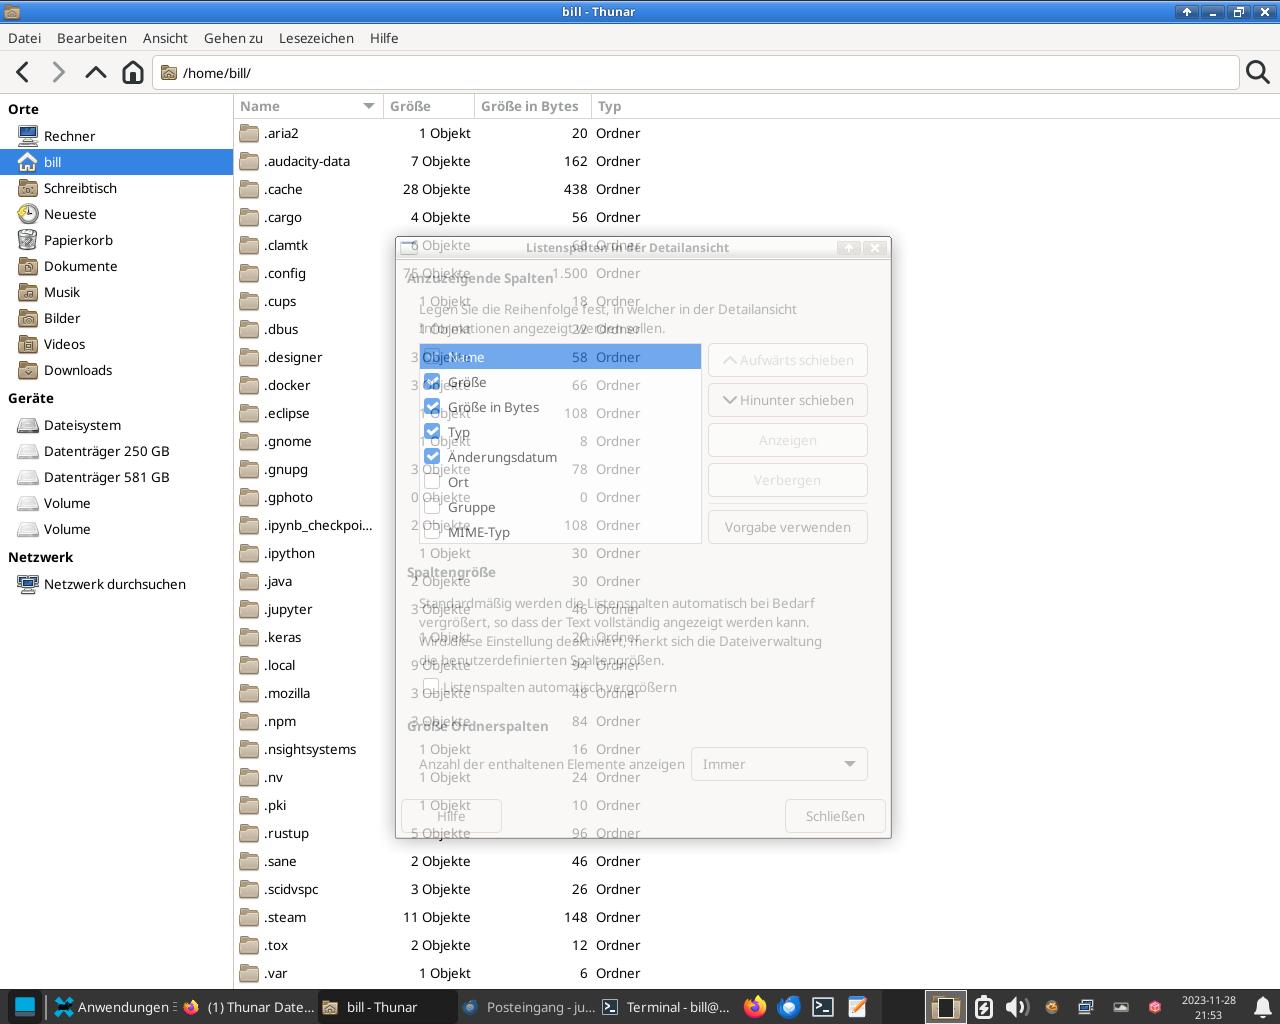The width and height of the screenshot is (1280, 1024).
Task: Click Vorgabe verwenden button
Action: click(x=788, y=527)
